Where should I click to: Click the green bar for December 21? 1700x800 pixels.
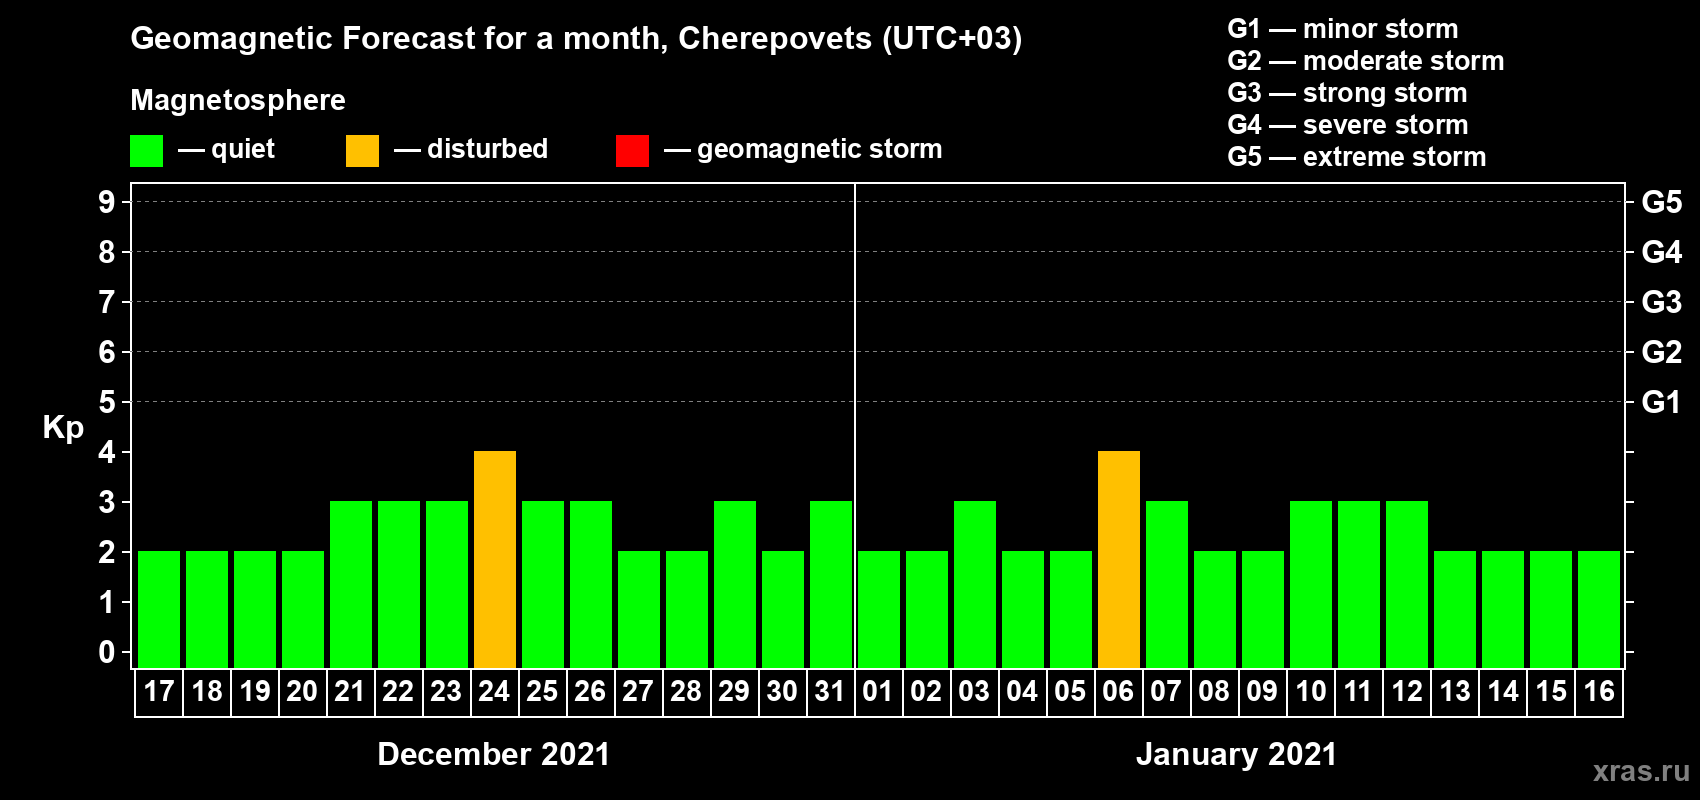pos(351,584)
